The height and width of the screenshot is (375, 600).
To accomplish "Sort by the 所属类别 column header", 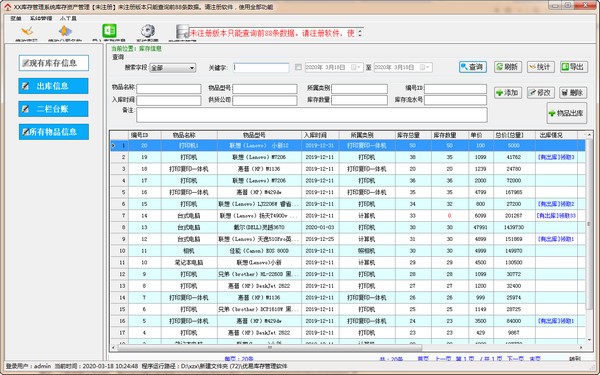I will (x=367, y=135).
